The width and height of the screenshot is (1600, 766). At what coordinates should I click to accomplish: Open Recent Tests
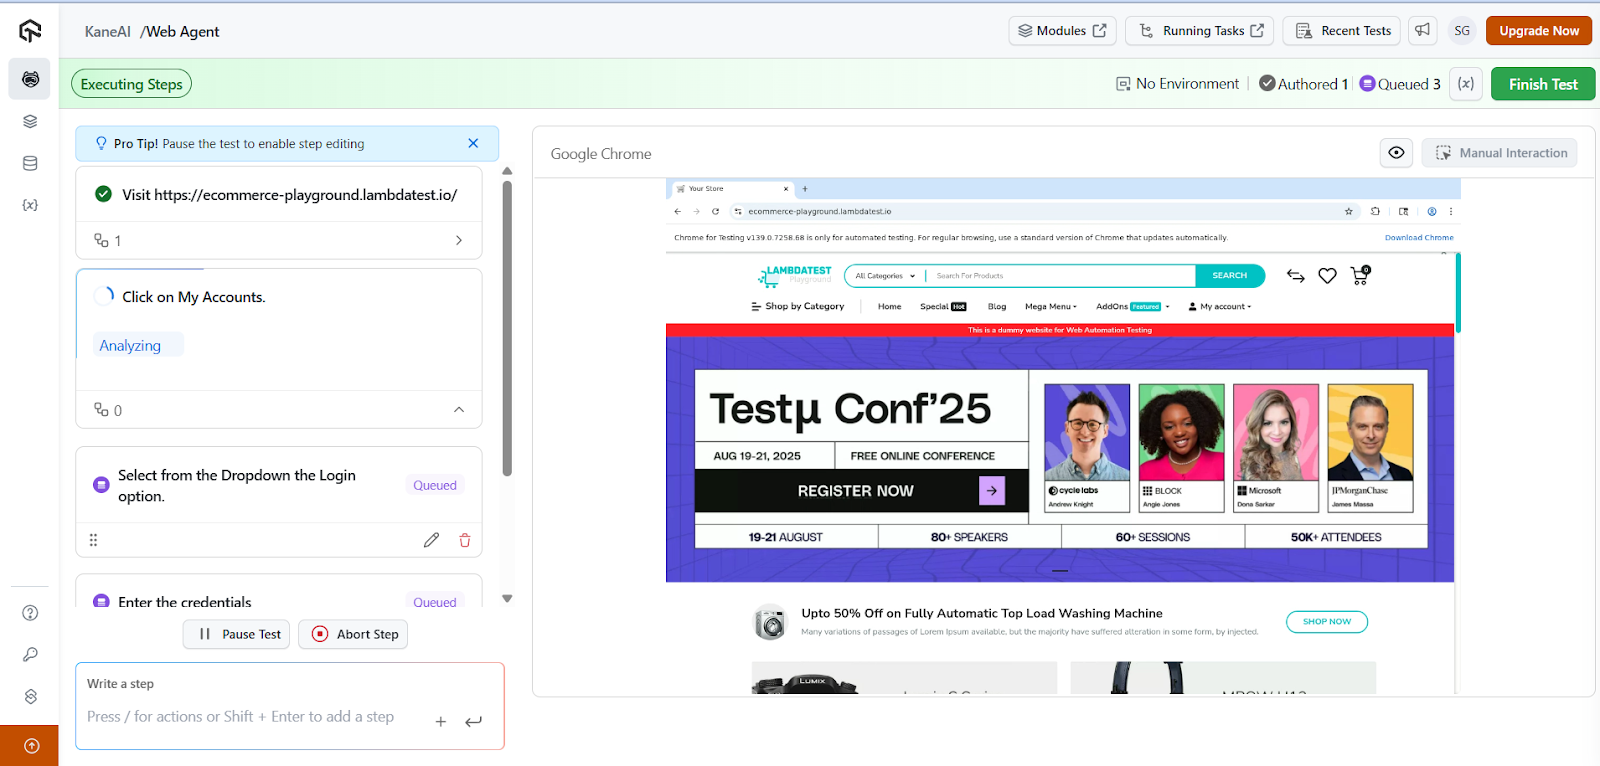point(1343,31)
